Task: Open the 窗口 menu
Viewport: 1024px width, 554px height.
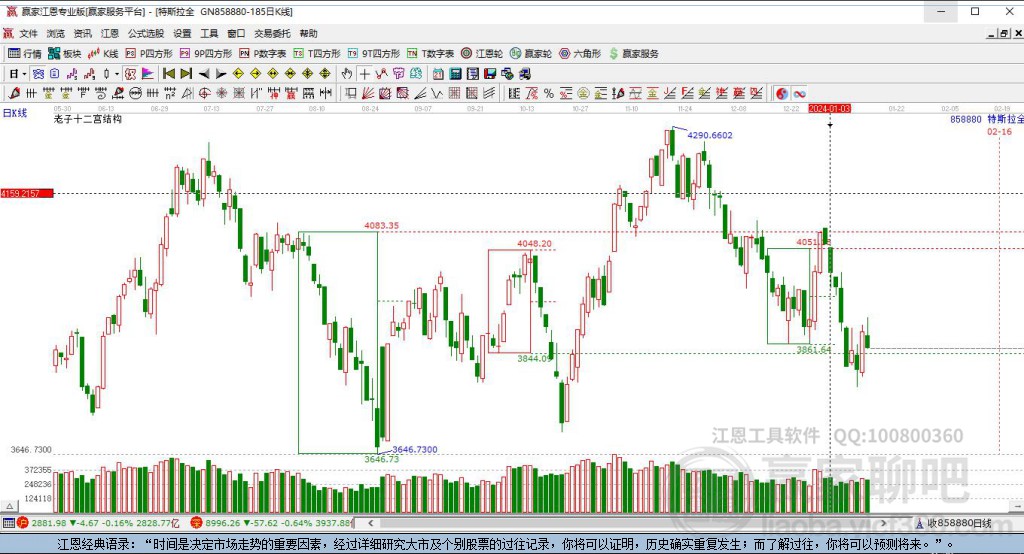Action: 236,33
